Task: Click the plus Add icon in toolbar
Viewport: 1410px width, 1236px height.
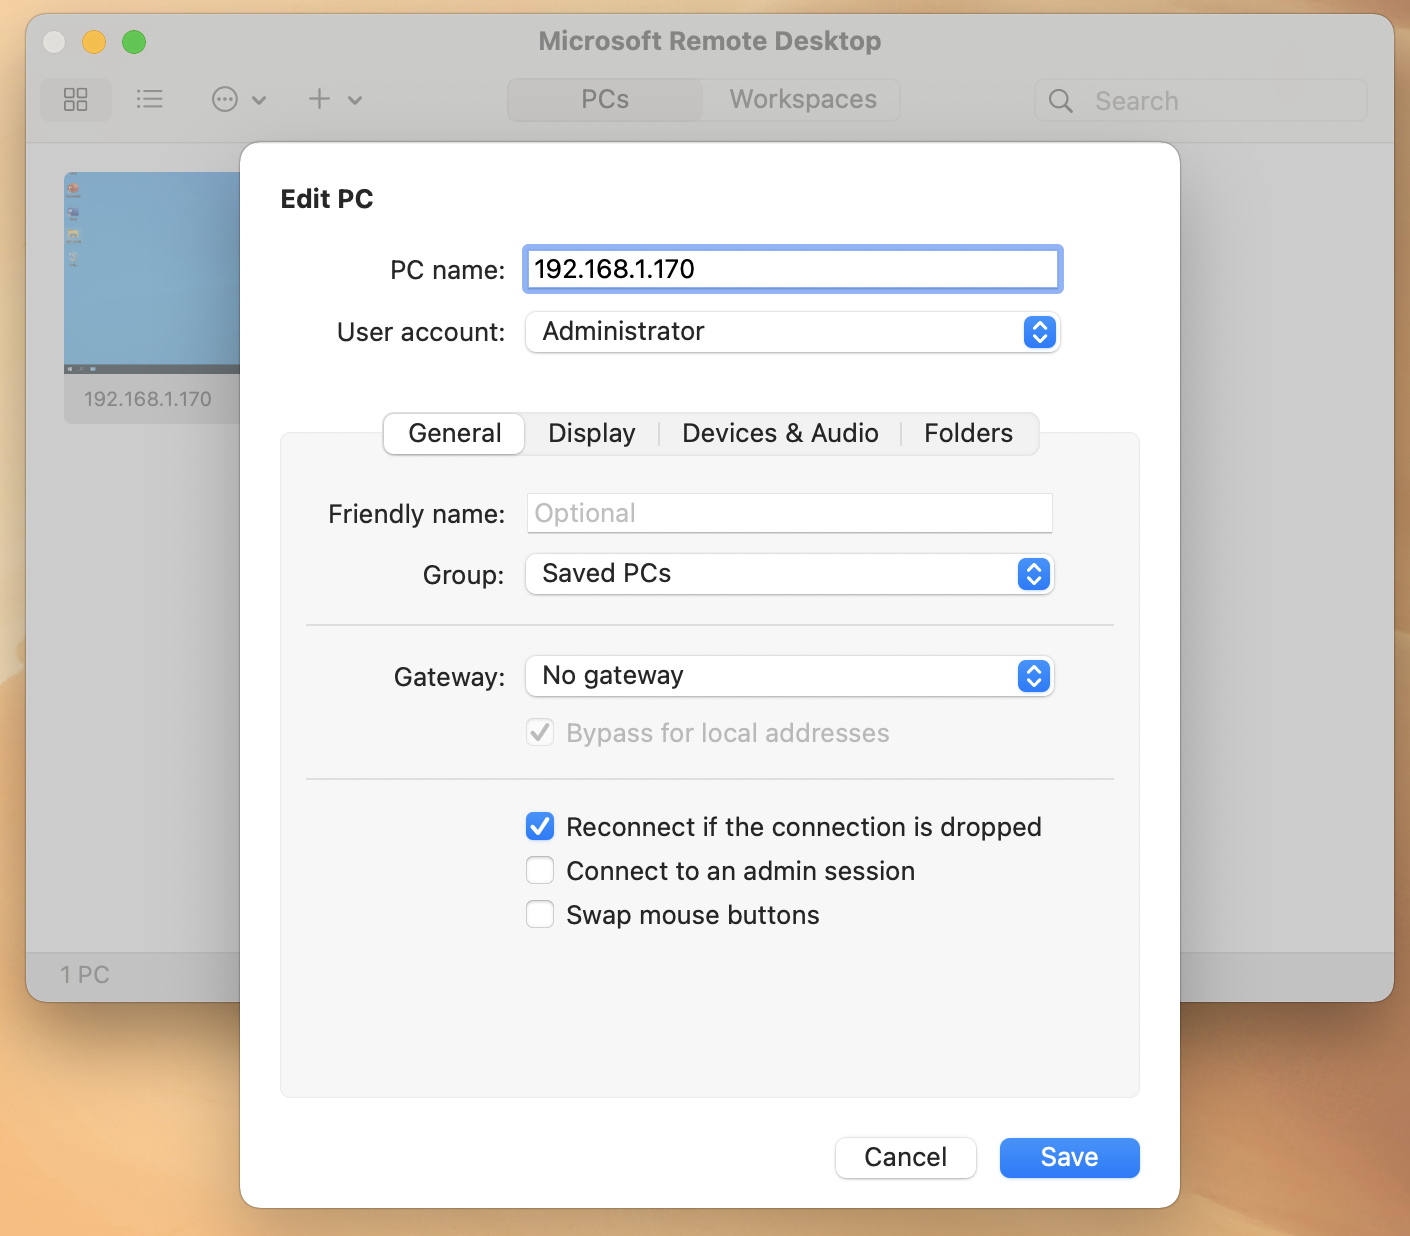Action: pos(319,98)
